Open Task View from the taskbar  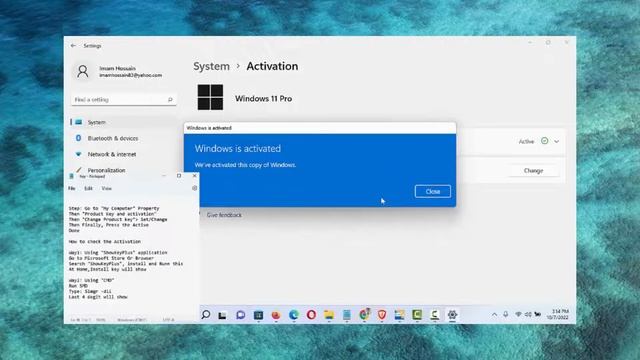222,315
